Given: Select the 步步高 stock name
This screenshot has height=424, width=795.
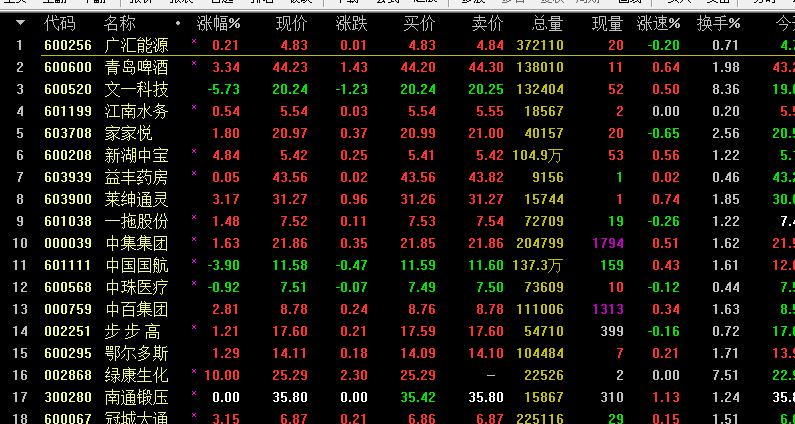Looking at the screenshot, I should [132, 331].
